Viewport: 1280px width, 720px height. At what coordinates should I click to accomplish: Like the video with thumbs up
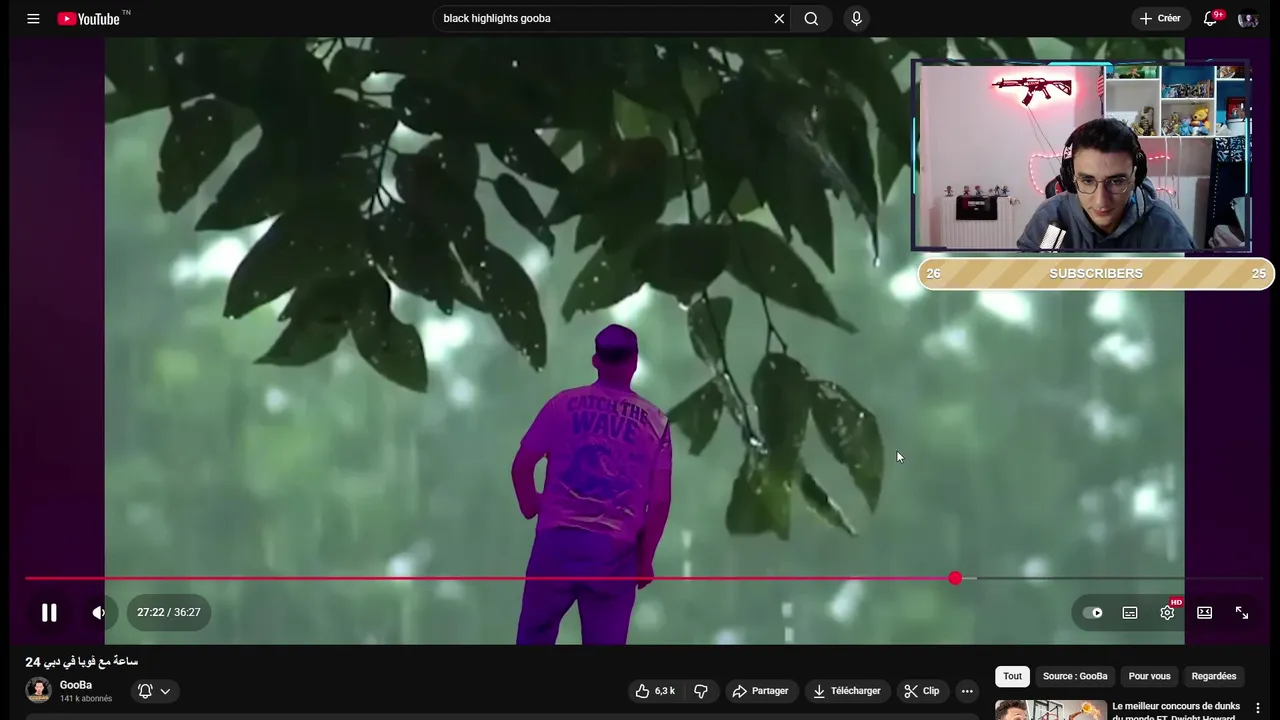click(x=656, y=691)
